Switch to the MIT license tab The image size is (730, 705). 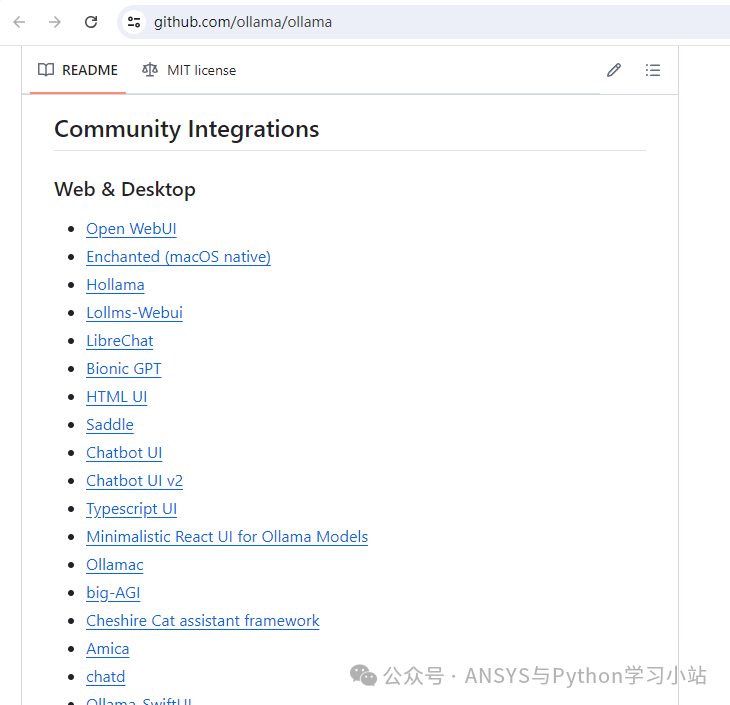click(189, 70)
